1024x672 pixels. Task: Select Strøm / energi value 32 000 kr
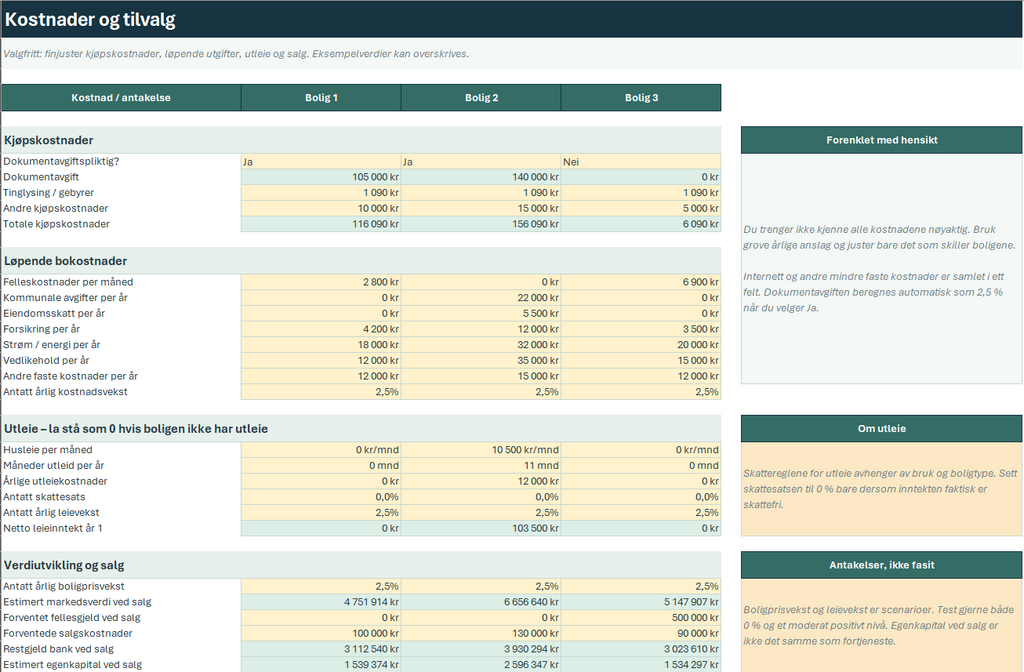click(x=481, y=345)
